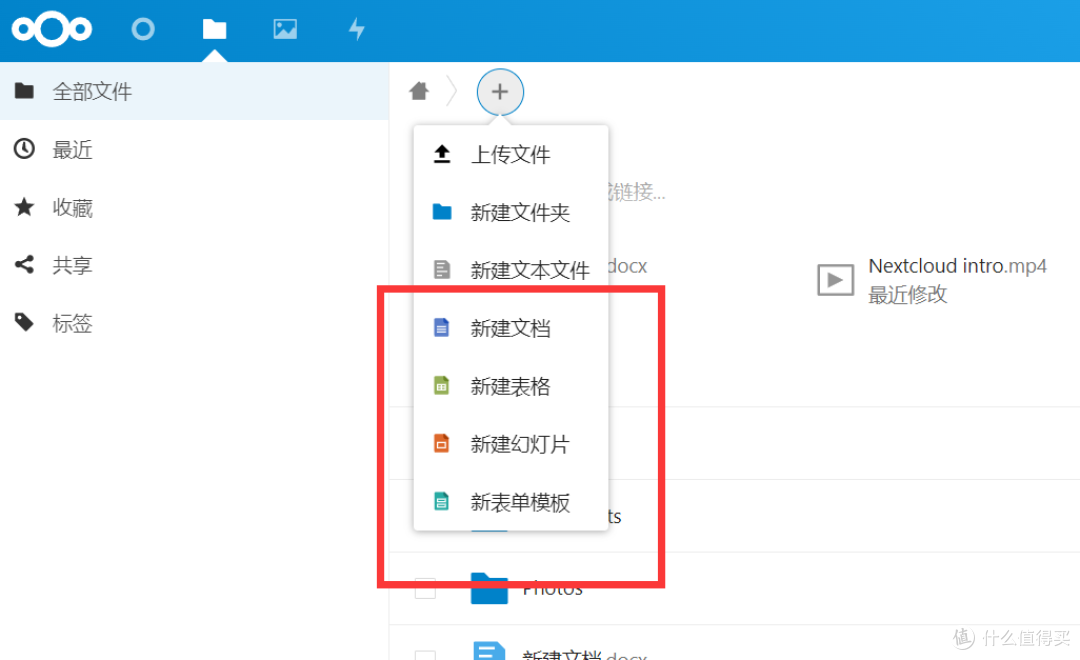The width and height of the screenshot is (1080, 660).
Task: Open 收藏 favorites in sidebar
Action: click(x=72, y=208)
